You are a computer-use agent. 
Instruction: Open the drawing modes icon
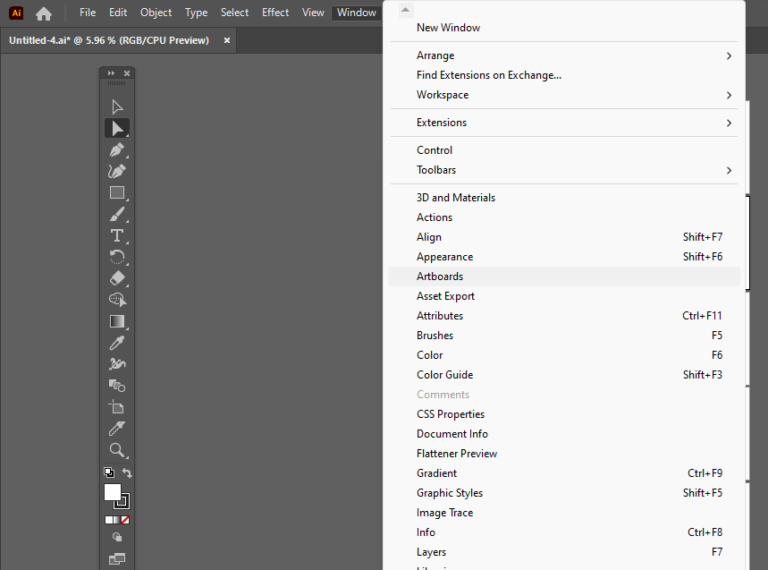click(117, 537)
